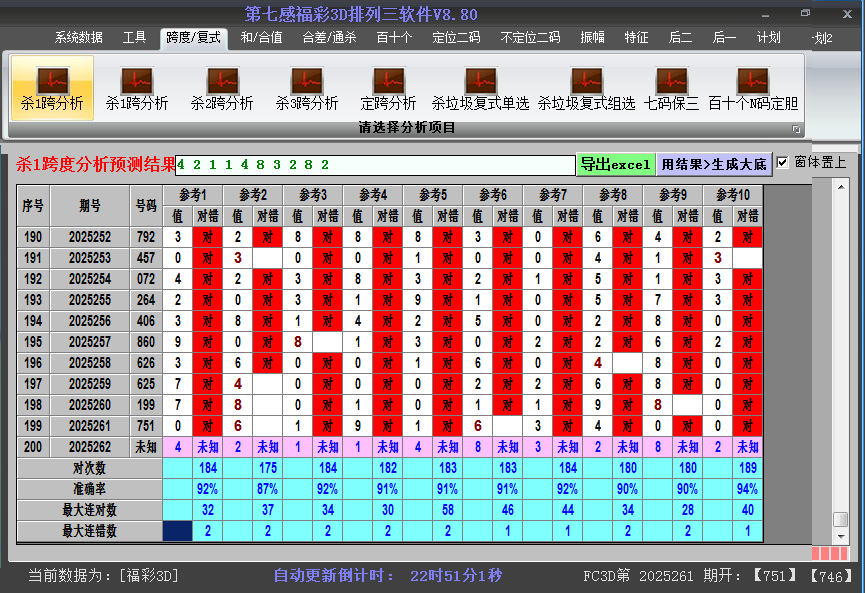865x593 pixels.
Task: Click the highlighted 杀1跨分析 icon
Action: [52, 89]
